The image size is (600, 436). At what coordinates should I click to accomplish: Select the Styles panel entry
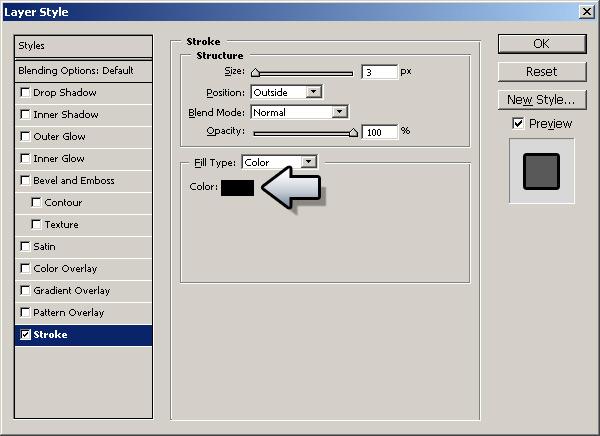point(83,46)
